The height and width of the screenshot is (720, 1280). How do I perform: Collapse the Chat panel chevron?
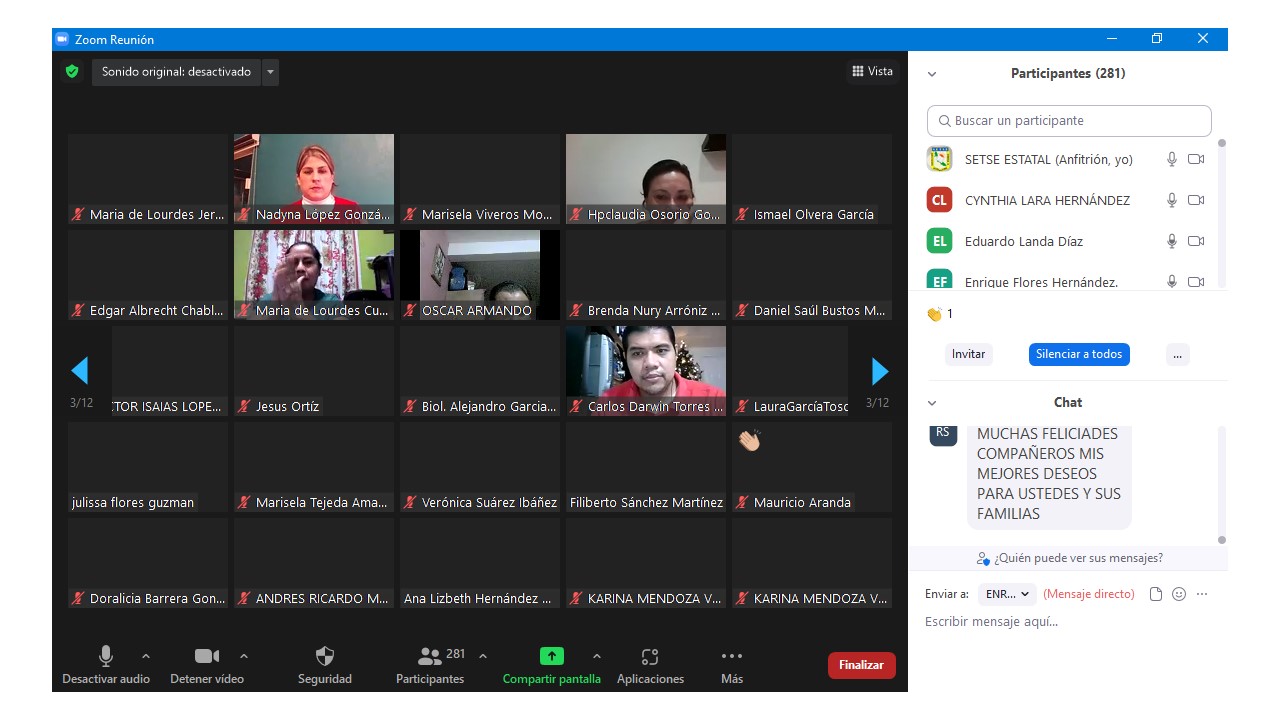click(932, 403)
